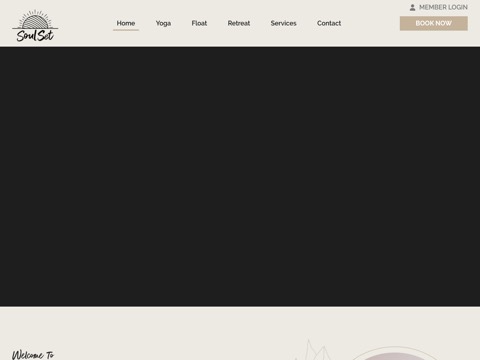Image resolution: width=480 pixels, height=360 pixels.
Task: Click the underline indicator beneath Home
Action: 126,30
